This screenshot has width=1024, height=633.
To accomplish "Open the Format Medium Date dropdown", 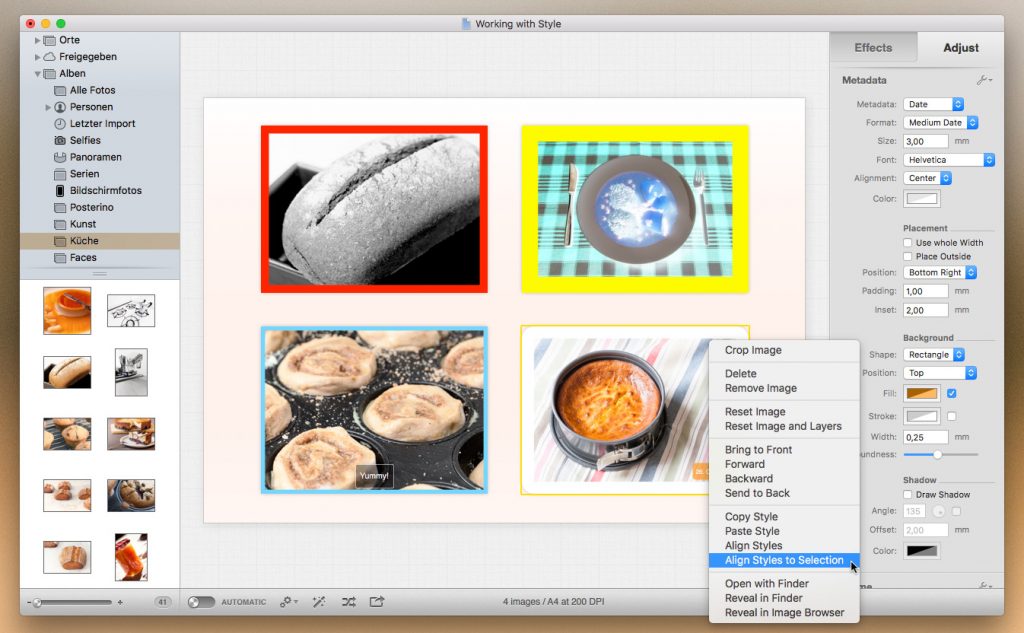I will pos(940,122).
